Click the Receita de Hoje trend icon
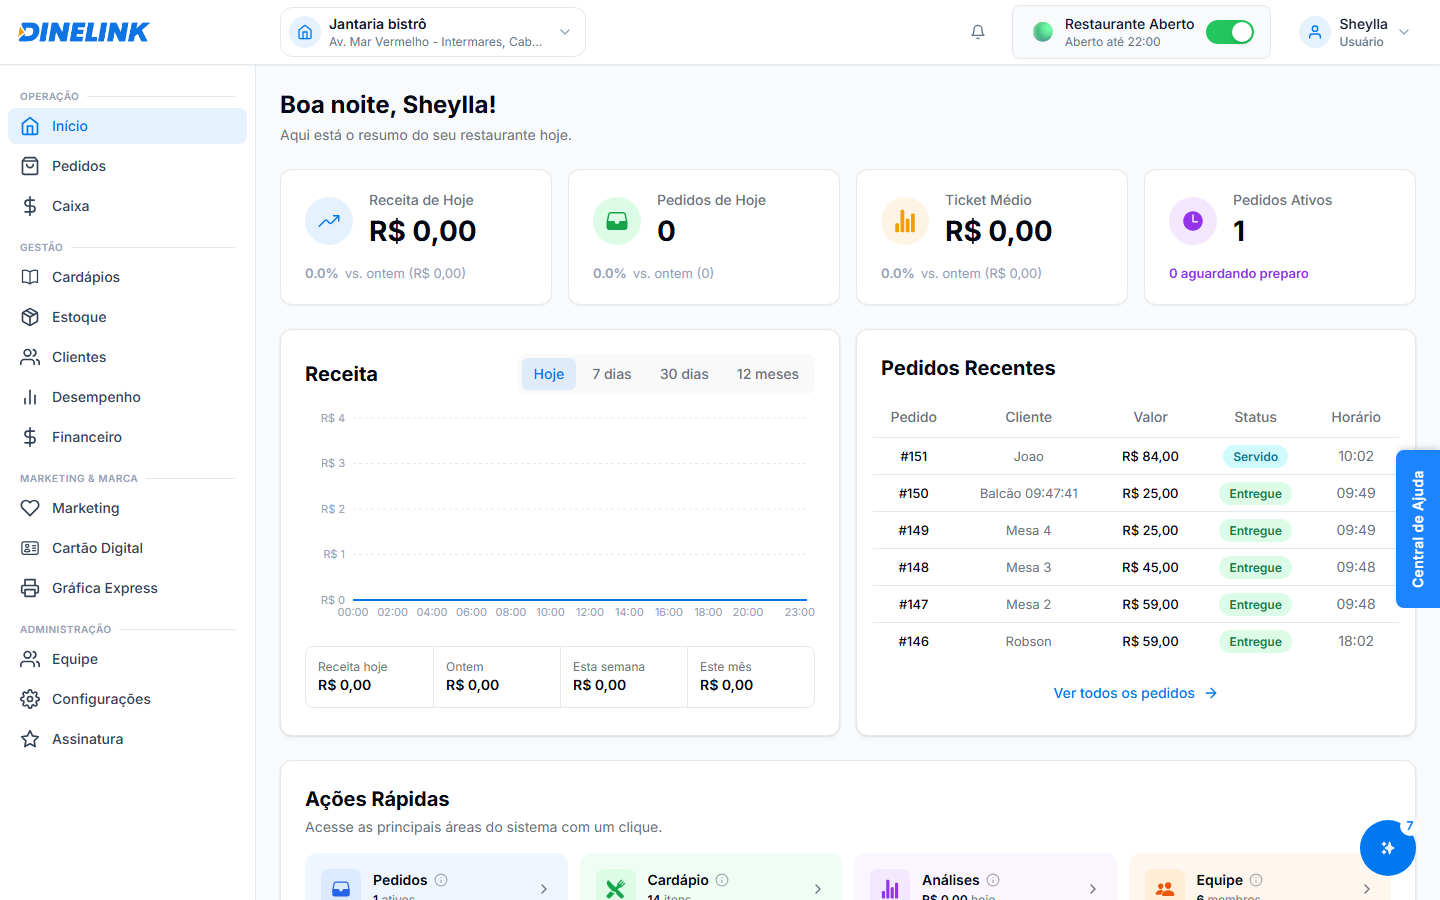The image size is (1440, 900). pyautogui.click(x=329, y=221)
